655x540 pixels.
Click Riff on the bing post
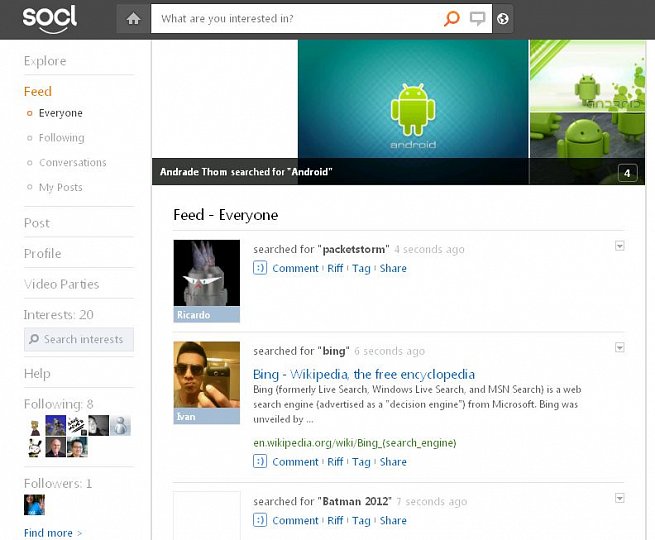(x=335, y=462)
